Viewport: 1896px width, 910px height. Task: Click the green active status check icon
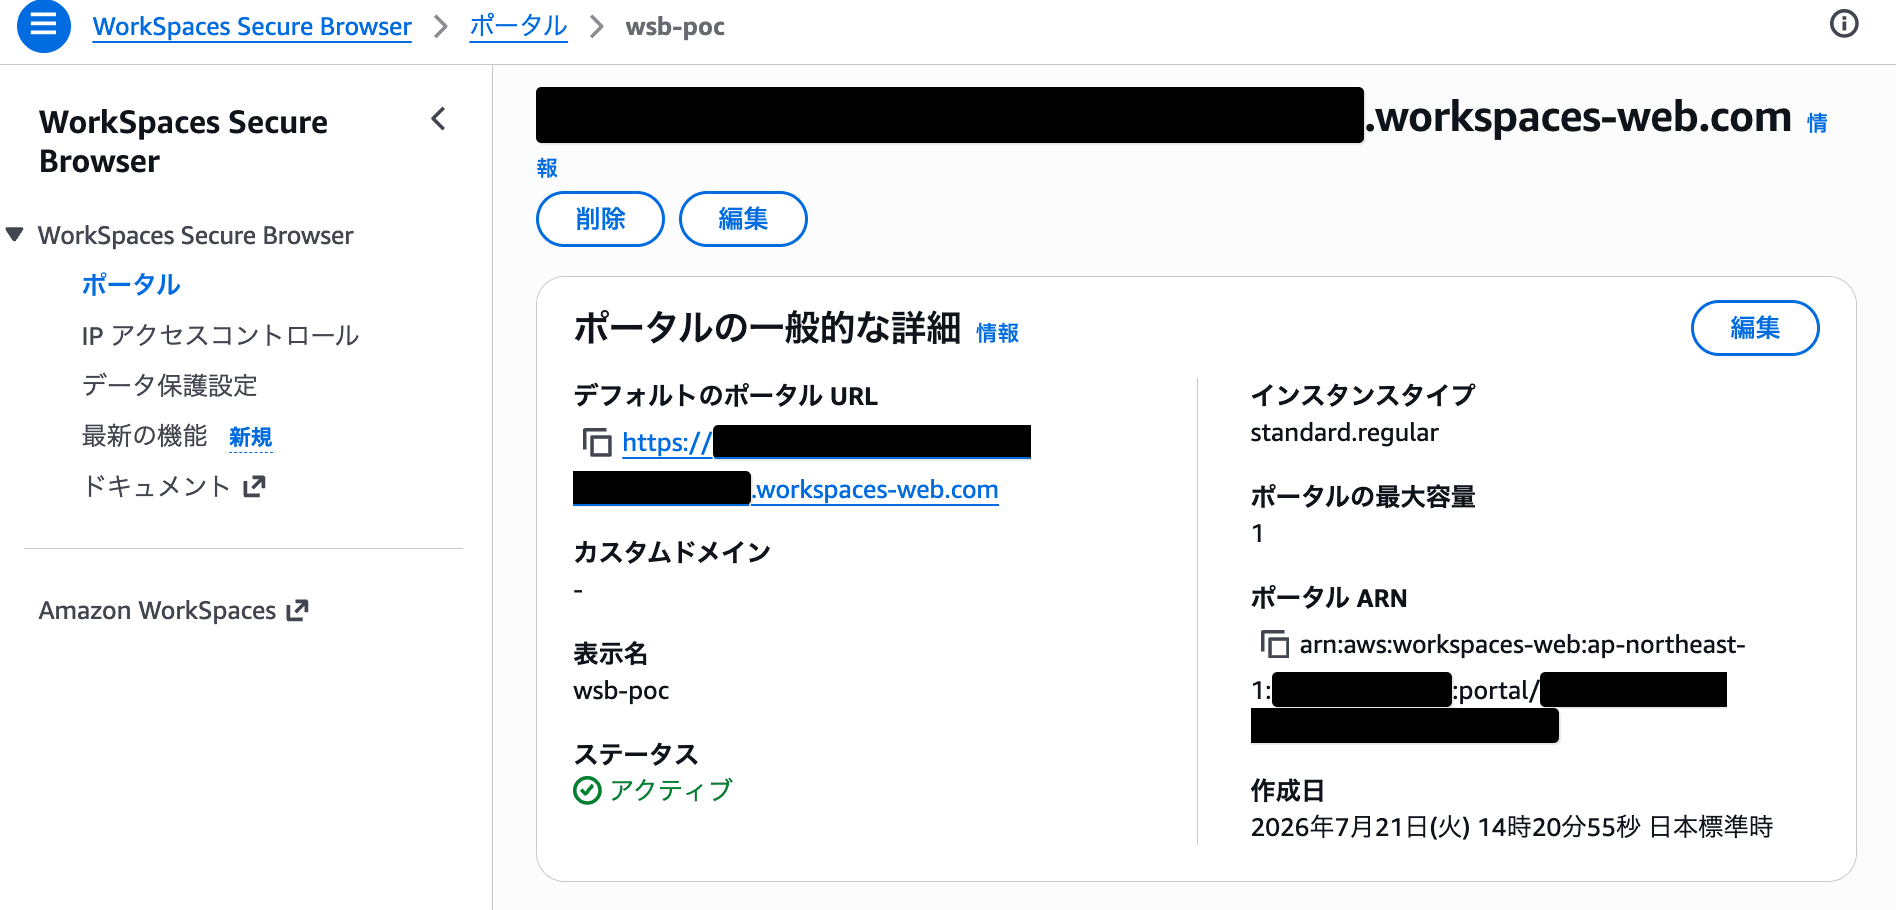[587, 790]
